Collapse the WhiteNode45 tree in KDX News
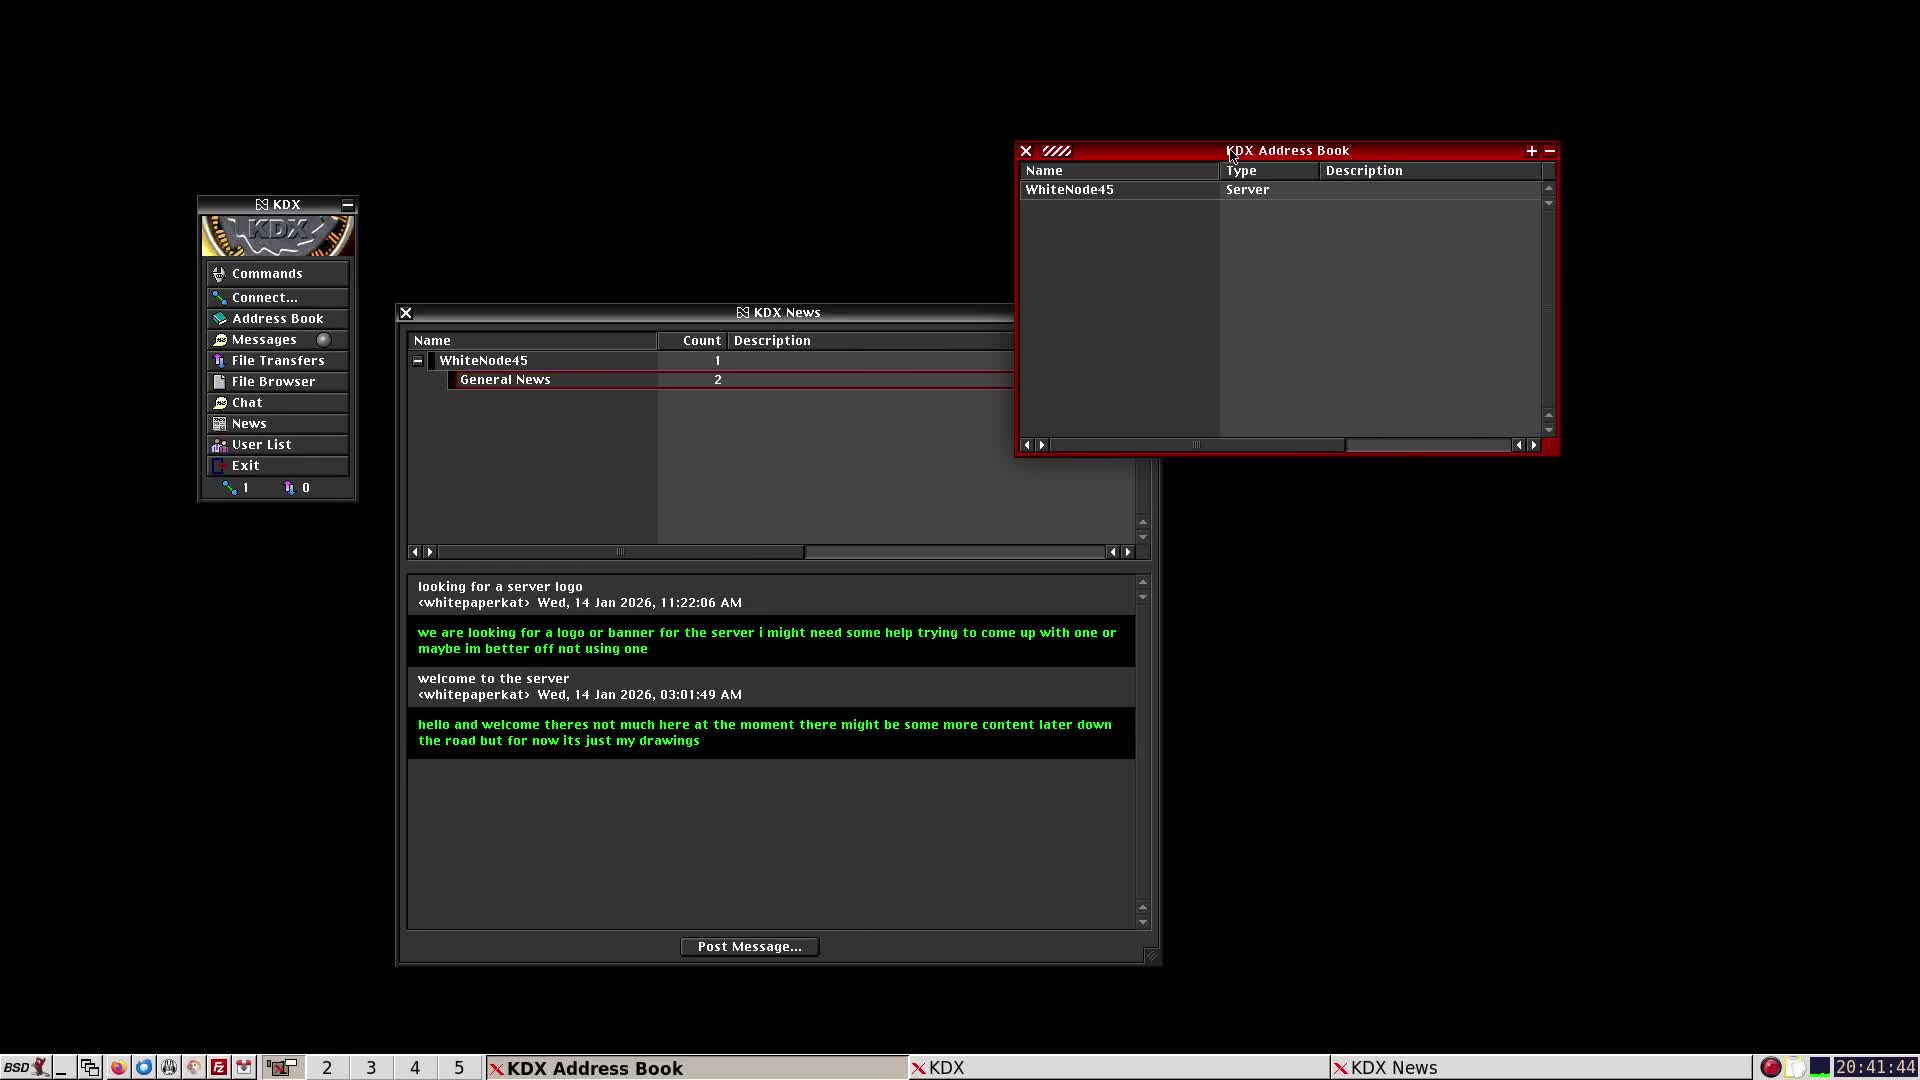The image size is (1920, 1080). (x=417, y=361)
